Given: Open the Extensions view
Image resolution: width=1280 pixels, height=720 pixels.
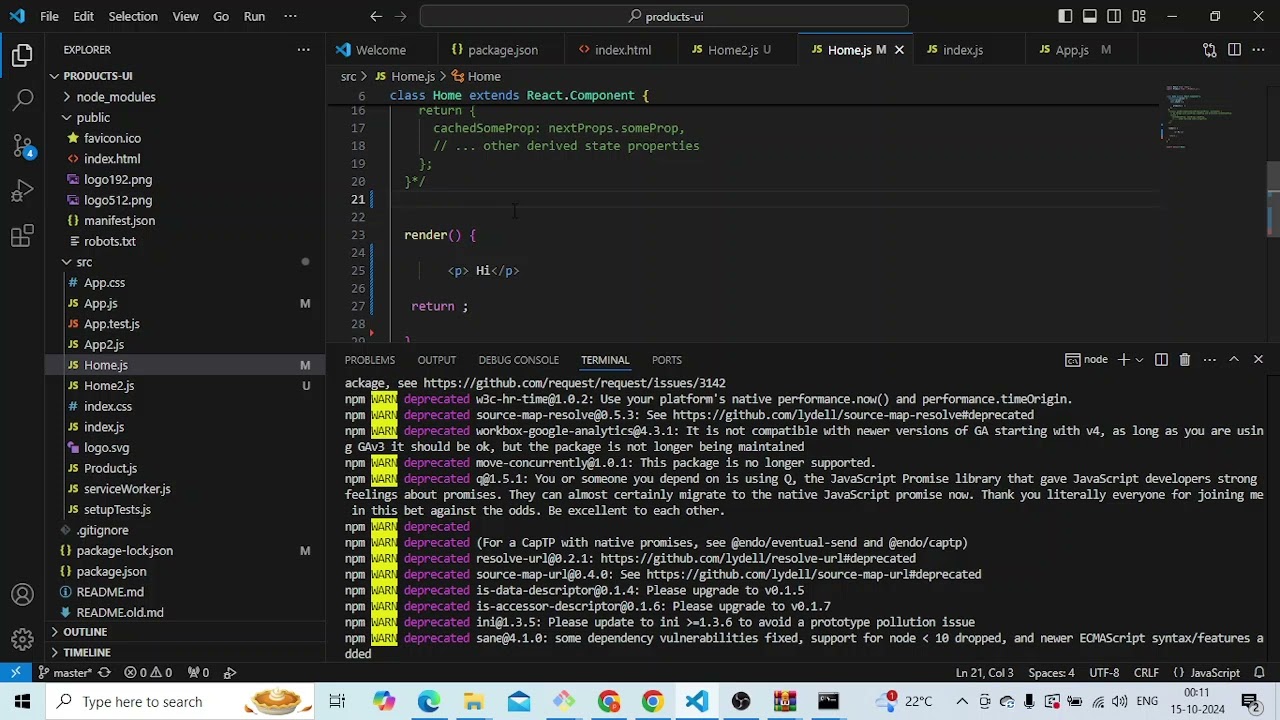Looking at the screenshot, I should [22, 237].
